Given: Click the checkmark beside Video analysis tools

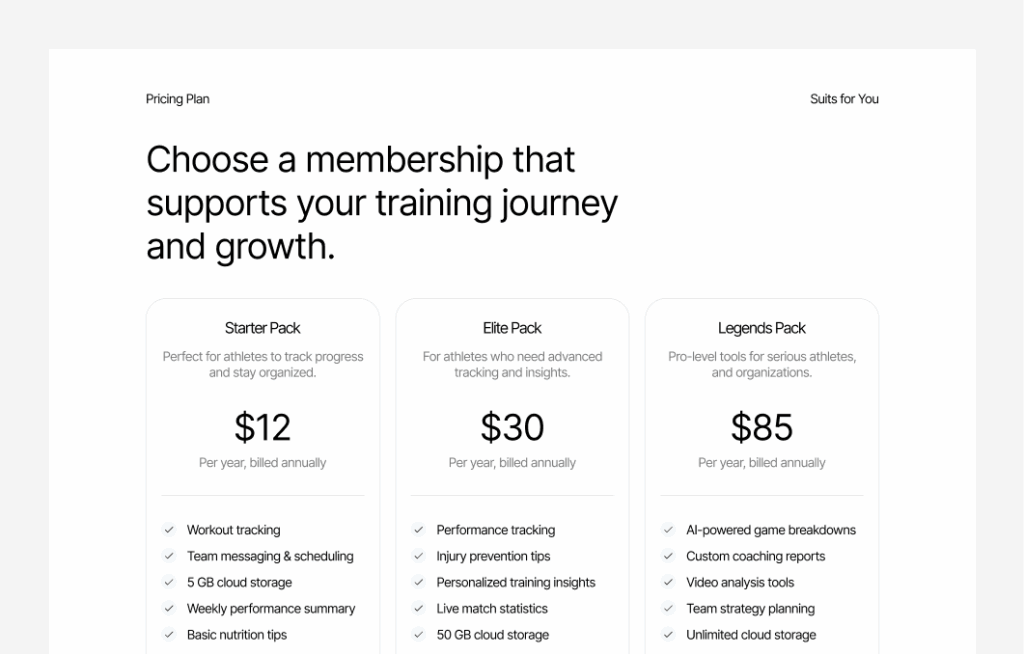Looking at the screenshot, I should click(668, 582).
